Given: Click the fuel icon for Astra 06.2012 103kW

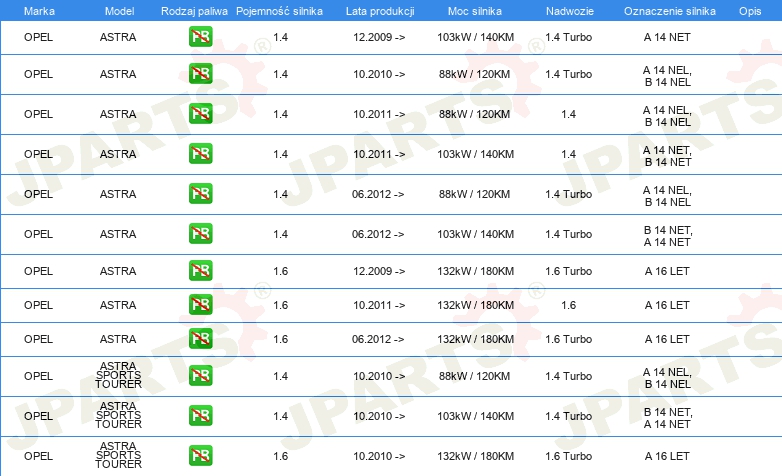Looking at the screenshot, I should [200, 234].
